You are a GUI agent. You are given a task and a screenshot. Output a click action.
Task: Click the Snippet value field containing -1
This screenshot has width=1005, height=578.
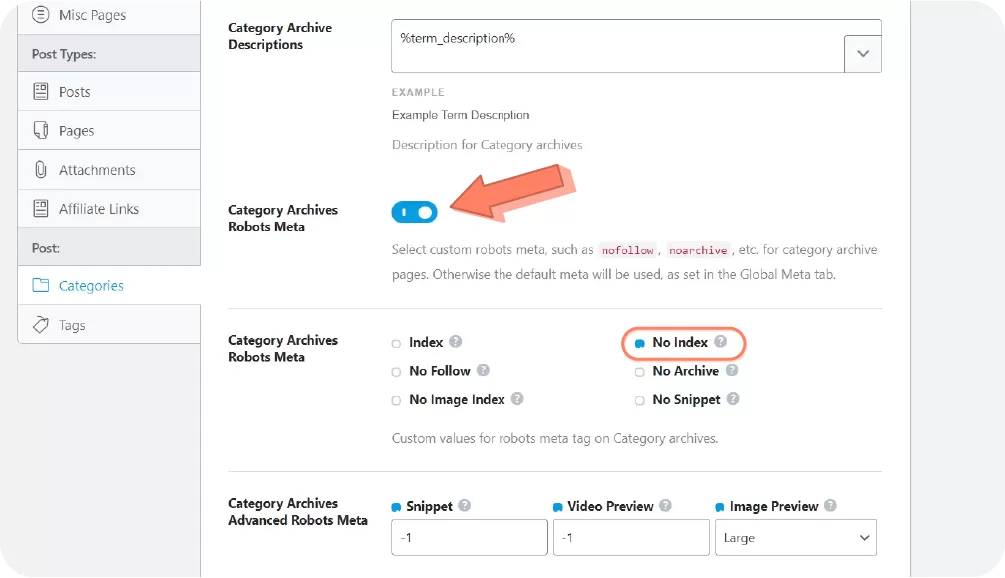pyautogui.click(x=468, y=537)
